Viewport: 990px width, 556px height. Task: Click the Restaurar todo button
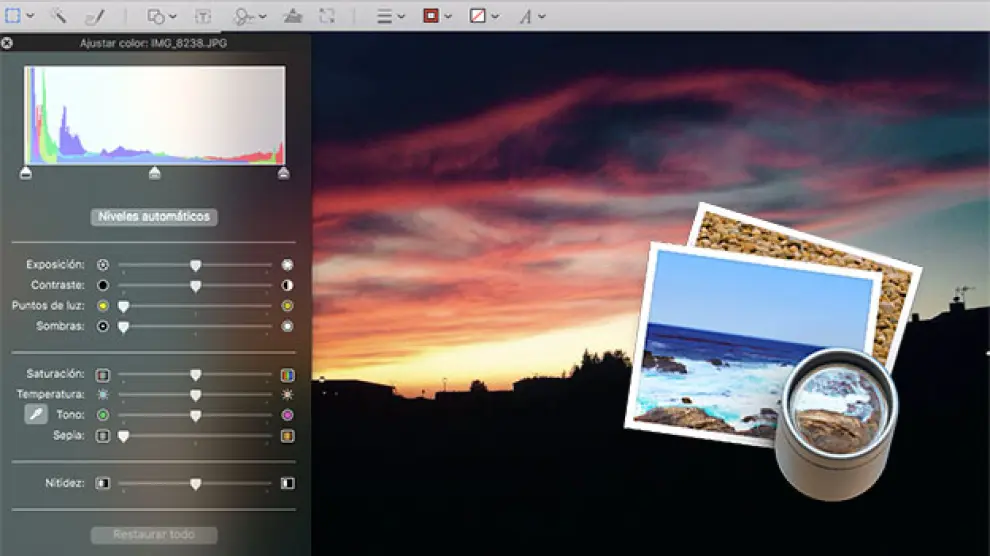pyautogui.click(x=154, y=535)
